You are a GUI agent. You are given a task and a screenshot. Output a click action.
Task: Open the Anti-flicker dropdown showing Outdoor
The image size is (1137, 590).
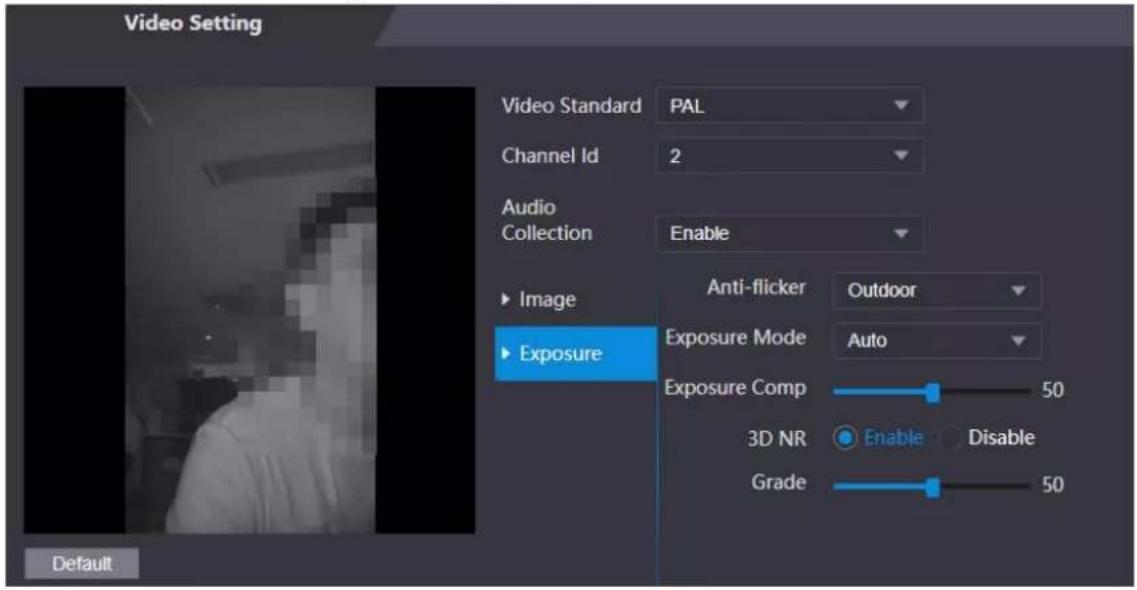pyautogui.click(x=938, y=291)
